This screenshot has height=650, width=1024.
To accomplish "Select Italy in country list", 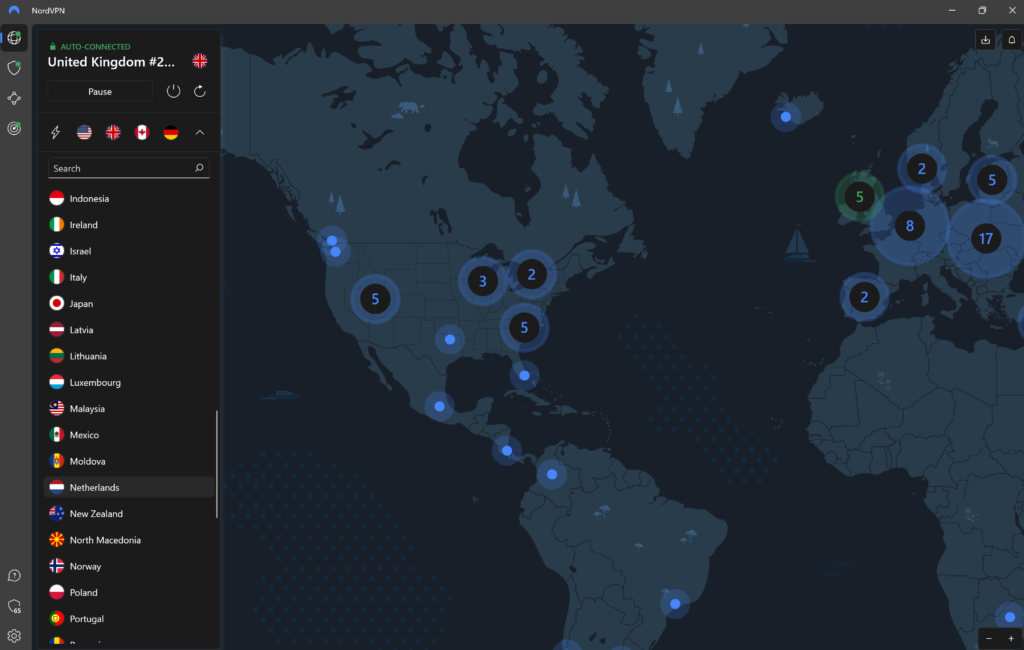I will [x=129, y=277].
